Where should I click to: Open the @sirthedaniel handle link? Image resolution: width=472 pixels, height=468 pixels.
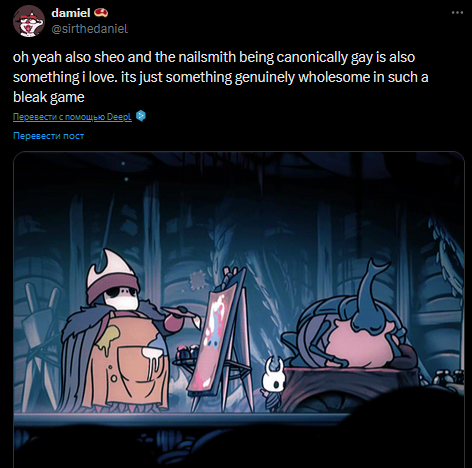click(90, 29)
